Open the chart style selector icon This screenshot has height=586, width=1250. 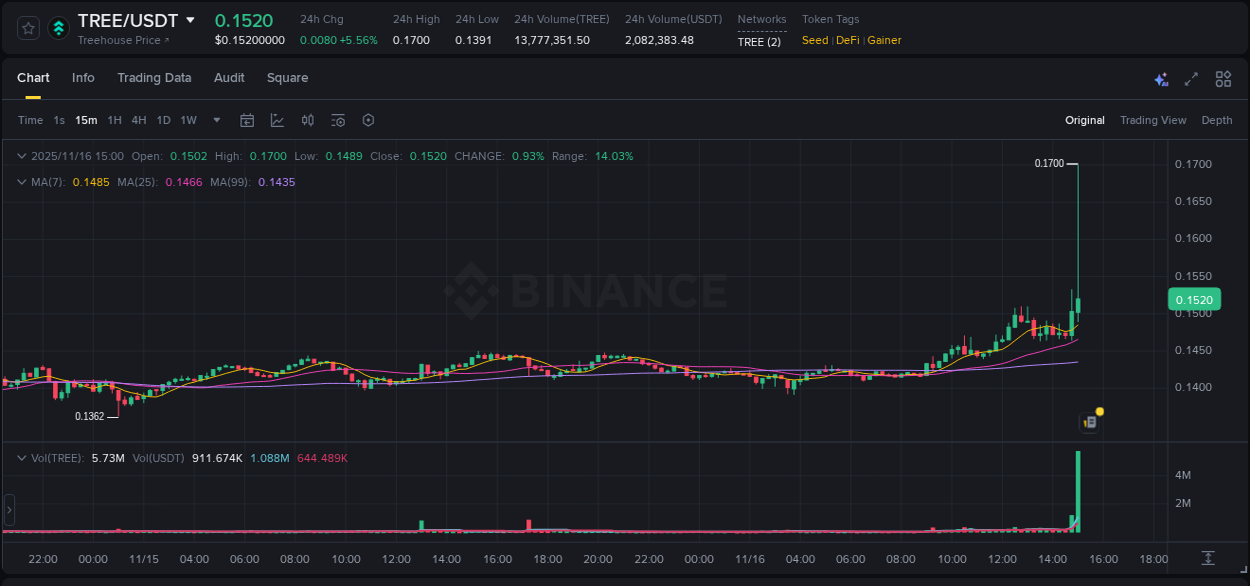pos(277,120)
